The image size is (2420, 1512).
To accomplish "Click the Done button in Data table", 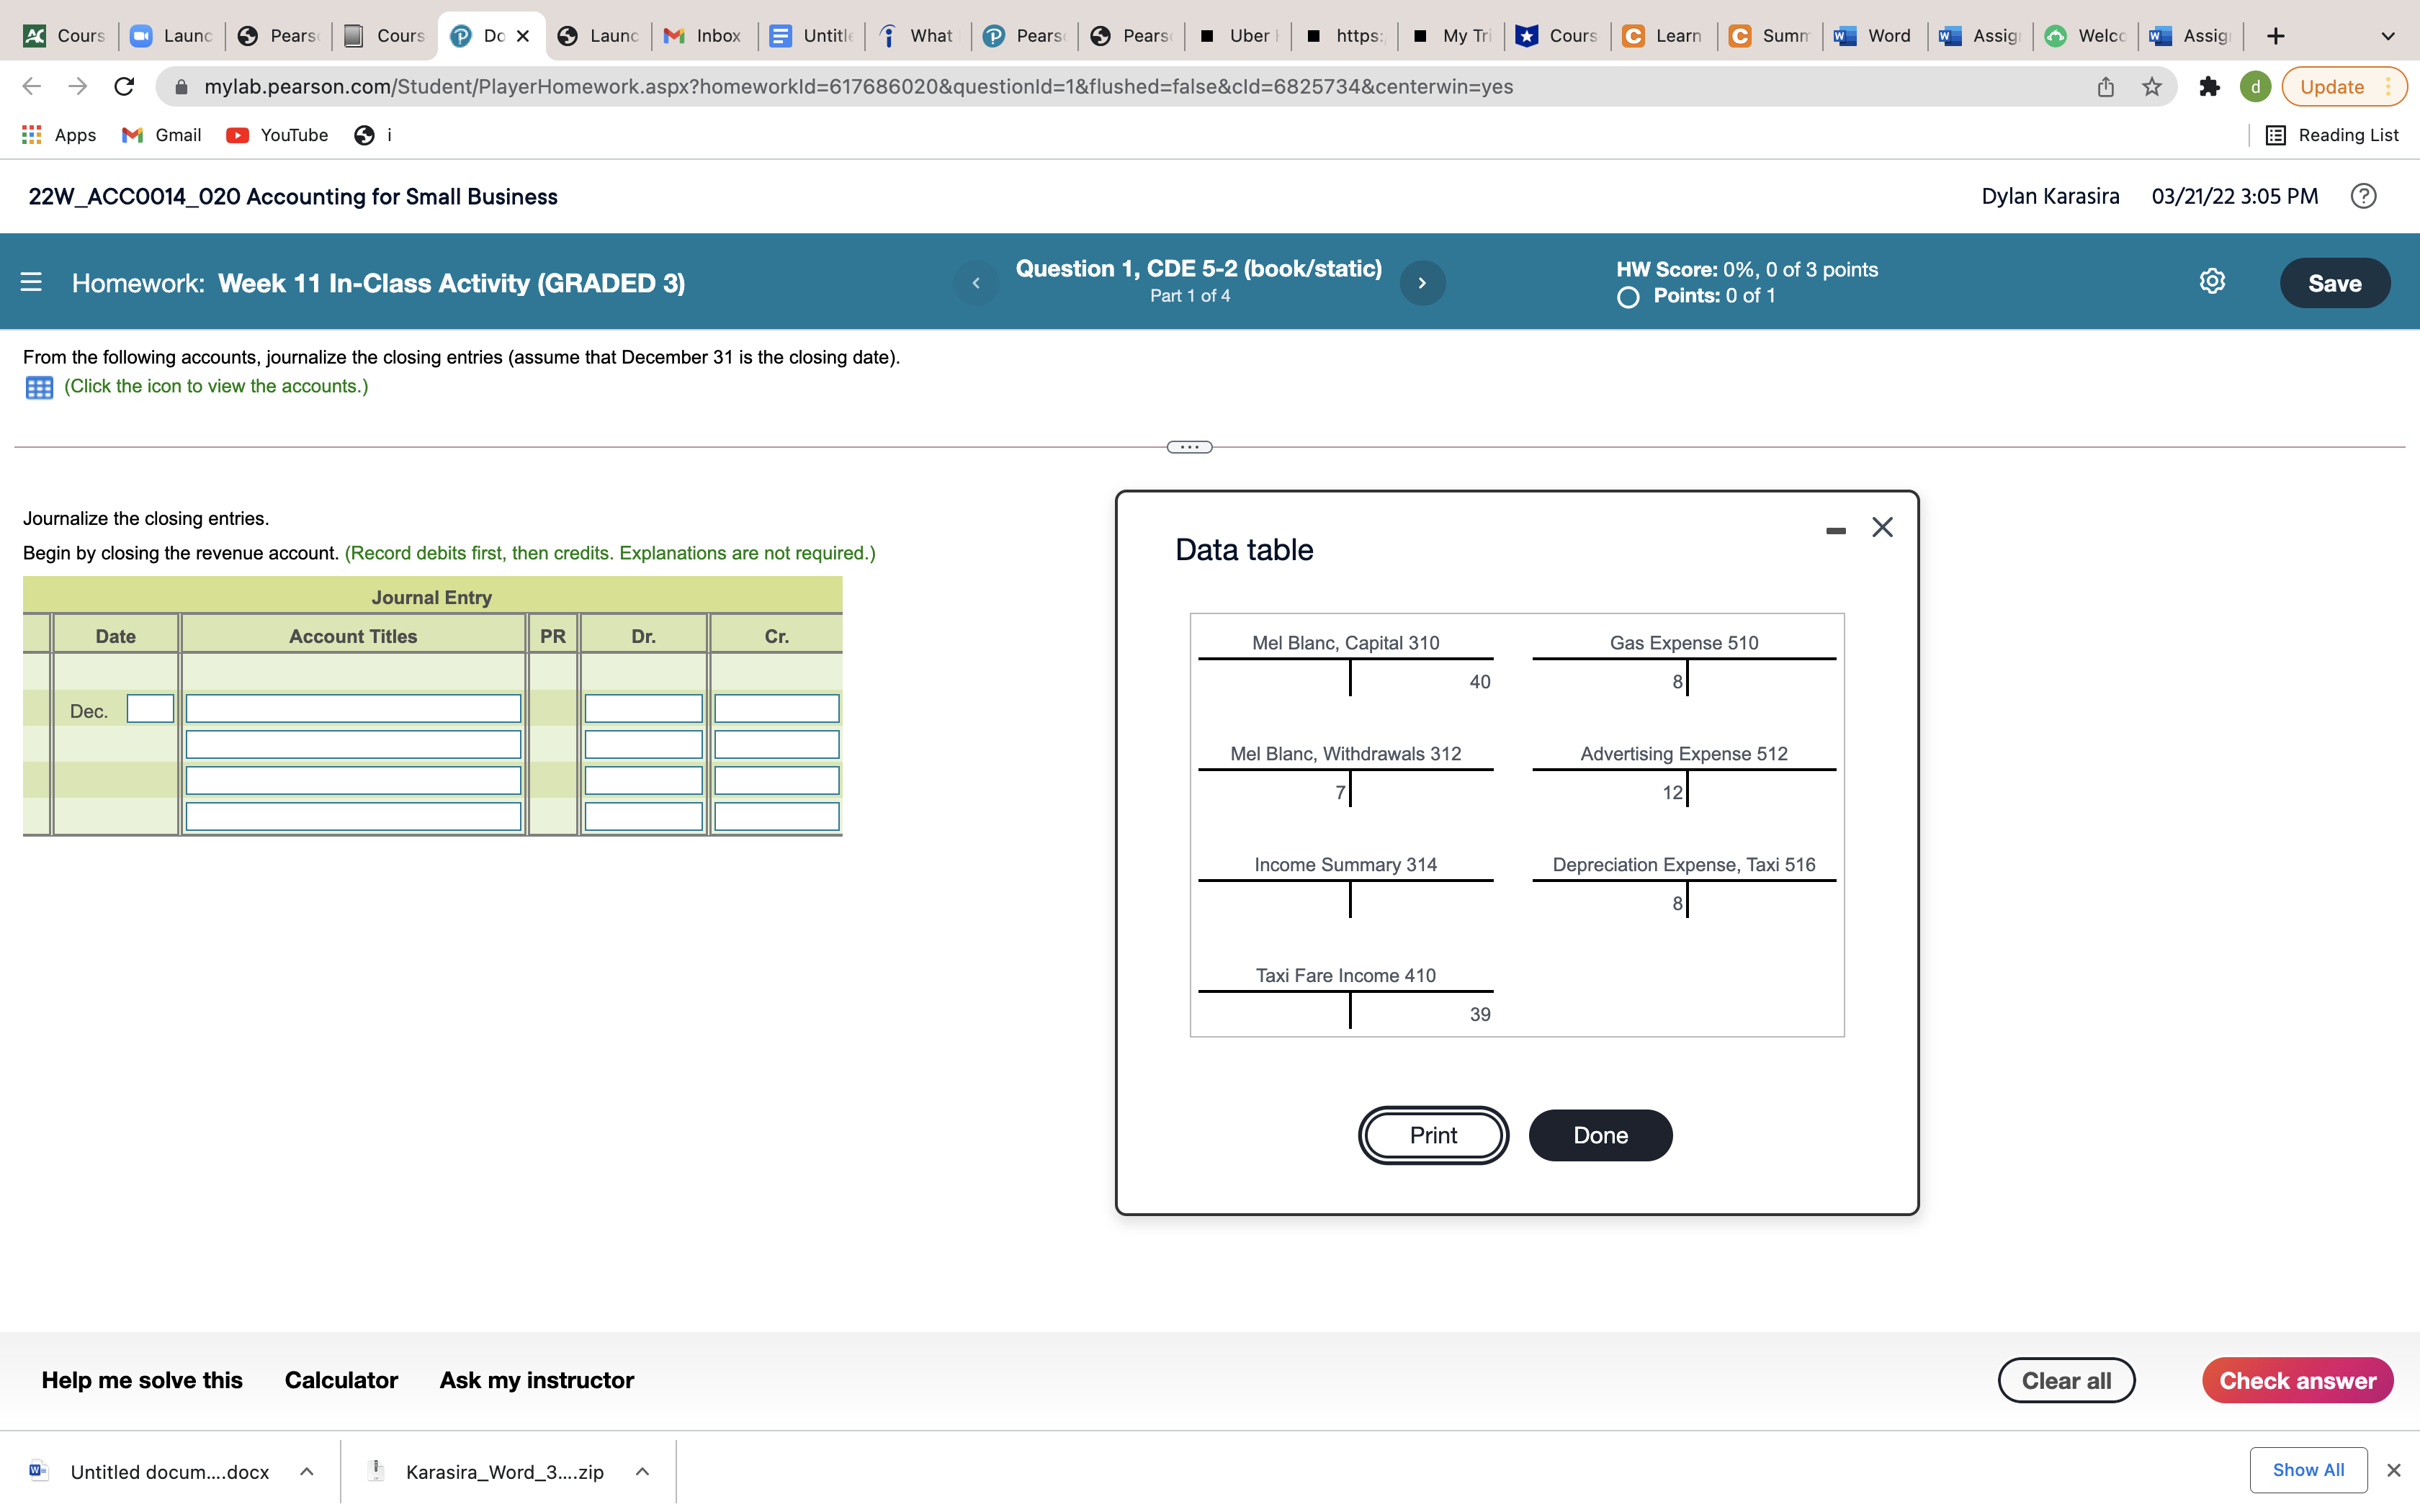I will pyautogui.click(x=1599, y=1135).
